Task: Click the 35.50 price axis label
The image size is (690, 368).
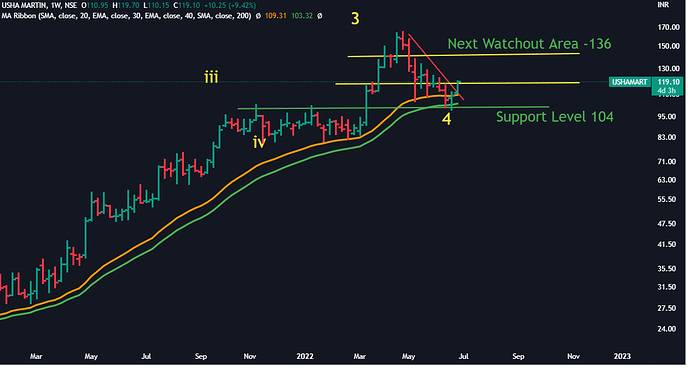Action: tap(668, 269)
